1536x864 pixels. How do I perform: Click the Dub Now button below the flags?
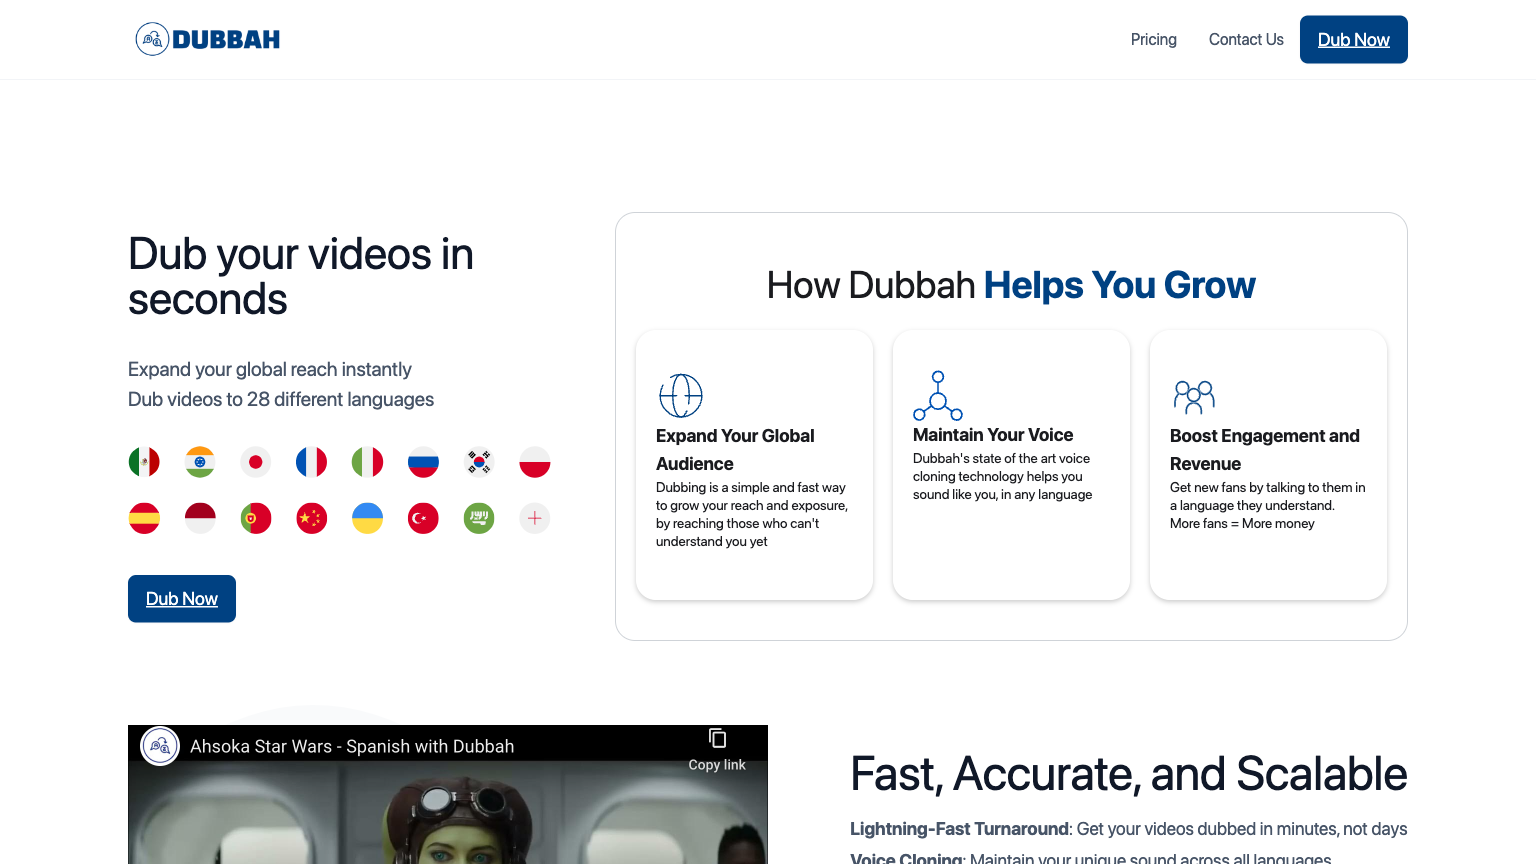pyautogui.click(x=181, y=598)
